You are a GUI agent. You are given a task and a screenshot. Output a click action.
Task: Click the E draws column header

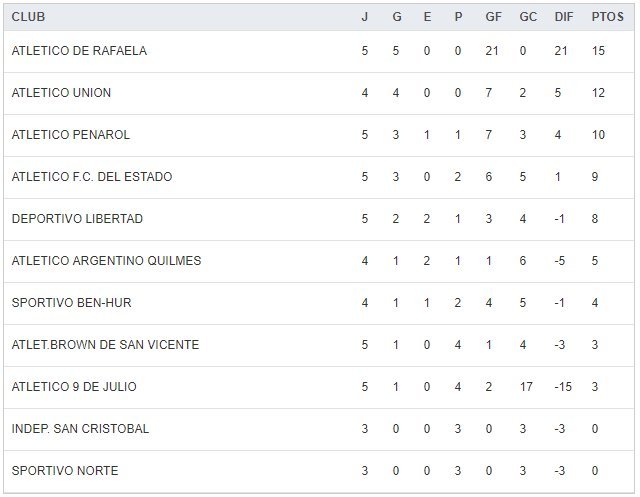point(427,17)
